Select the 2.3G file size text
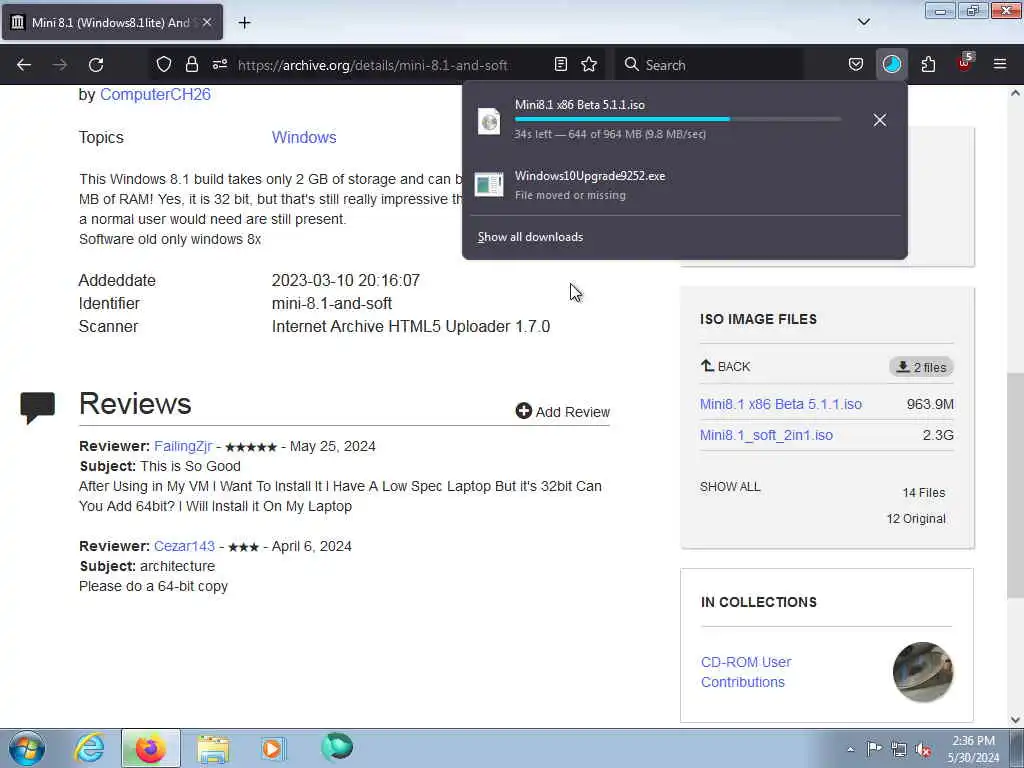The height and width of the screenshot is (768, 1024). pyautogui.click(x=938, y=435)
